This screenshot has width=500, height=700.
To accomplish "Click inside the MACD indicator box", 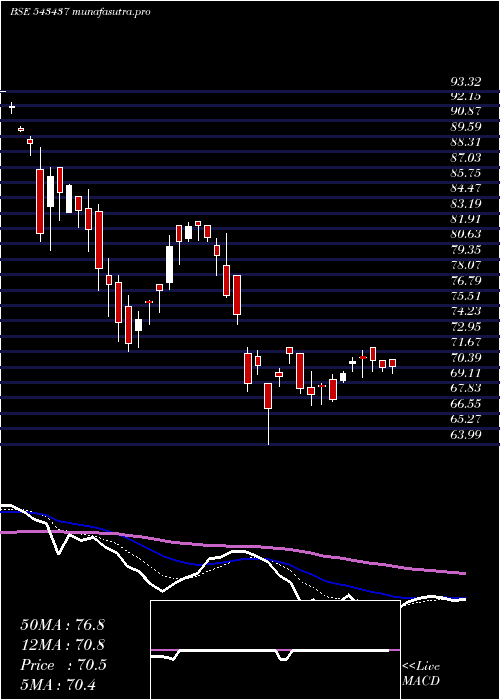I will 275,650.
